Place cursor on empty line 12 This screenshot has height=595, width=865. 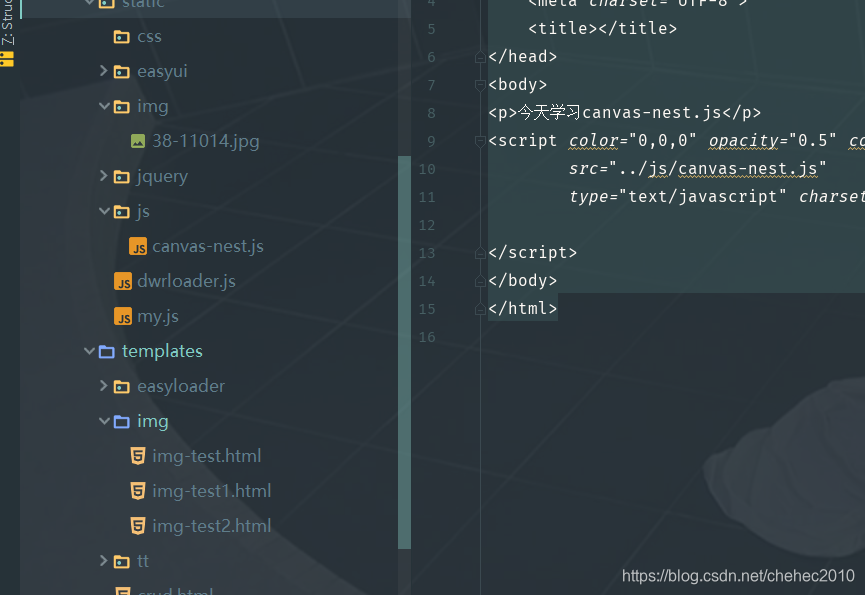tap(676, 226)
